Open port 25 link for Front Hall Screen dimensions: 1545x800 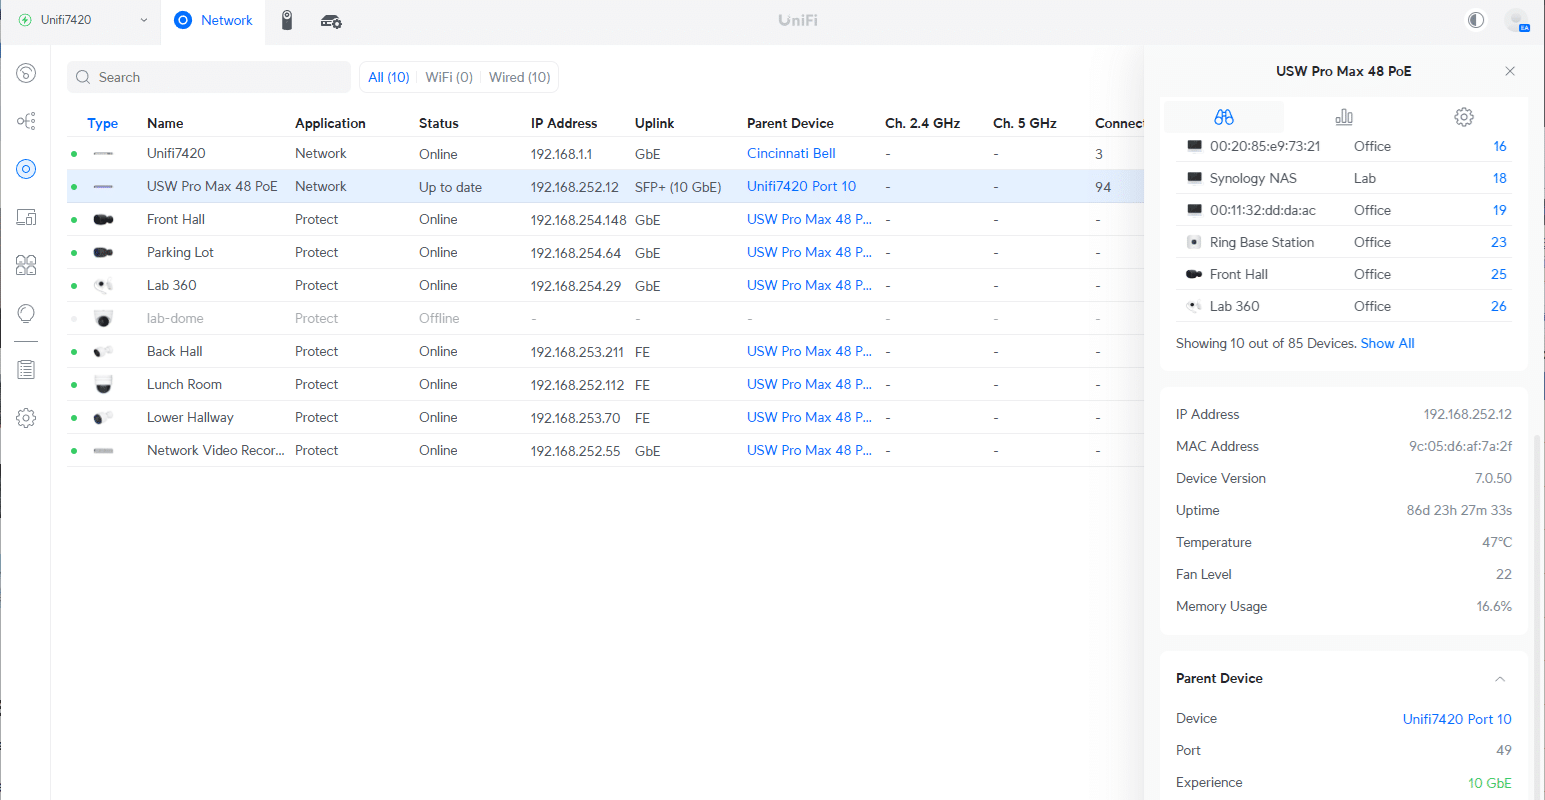pos(1499,274)
